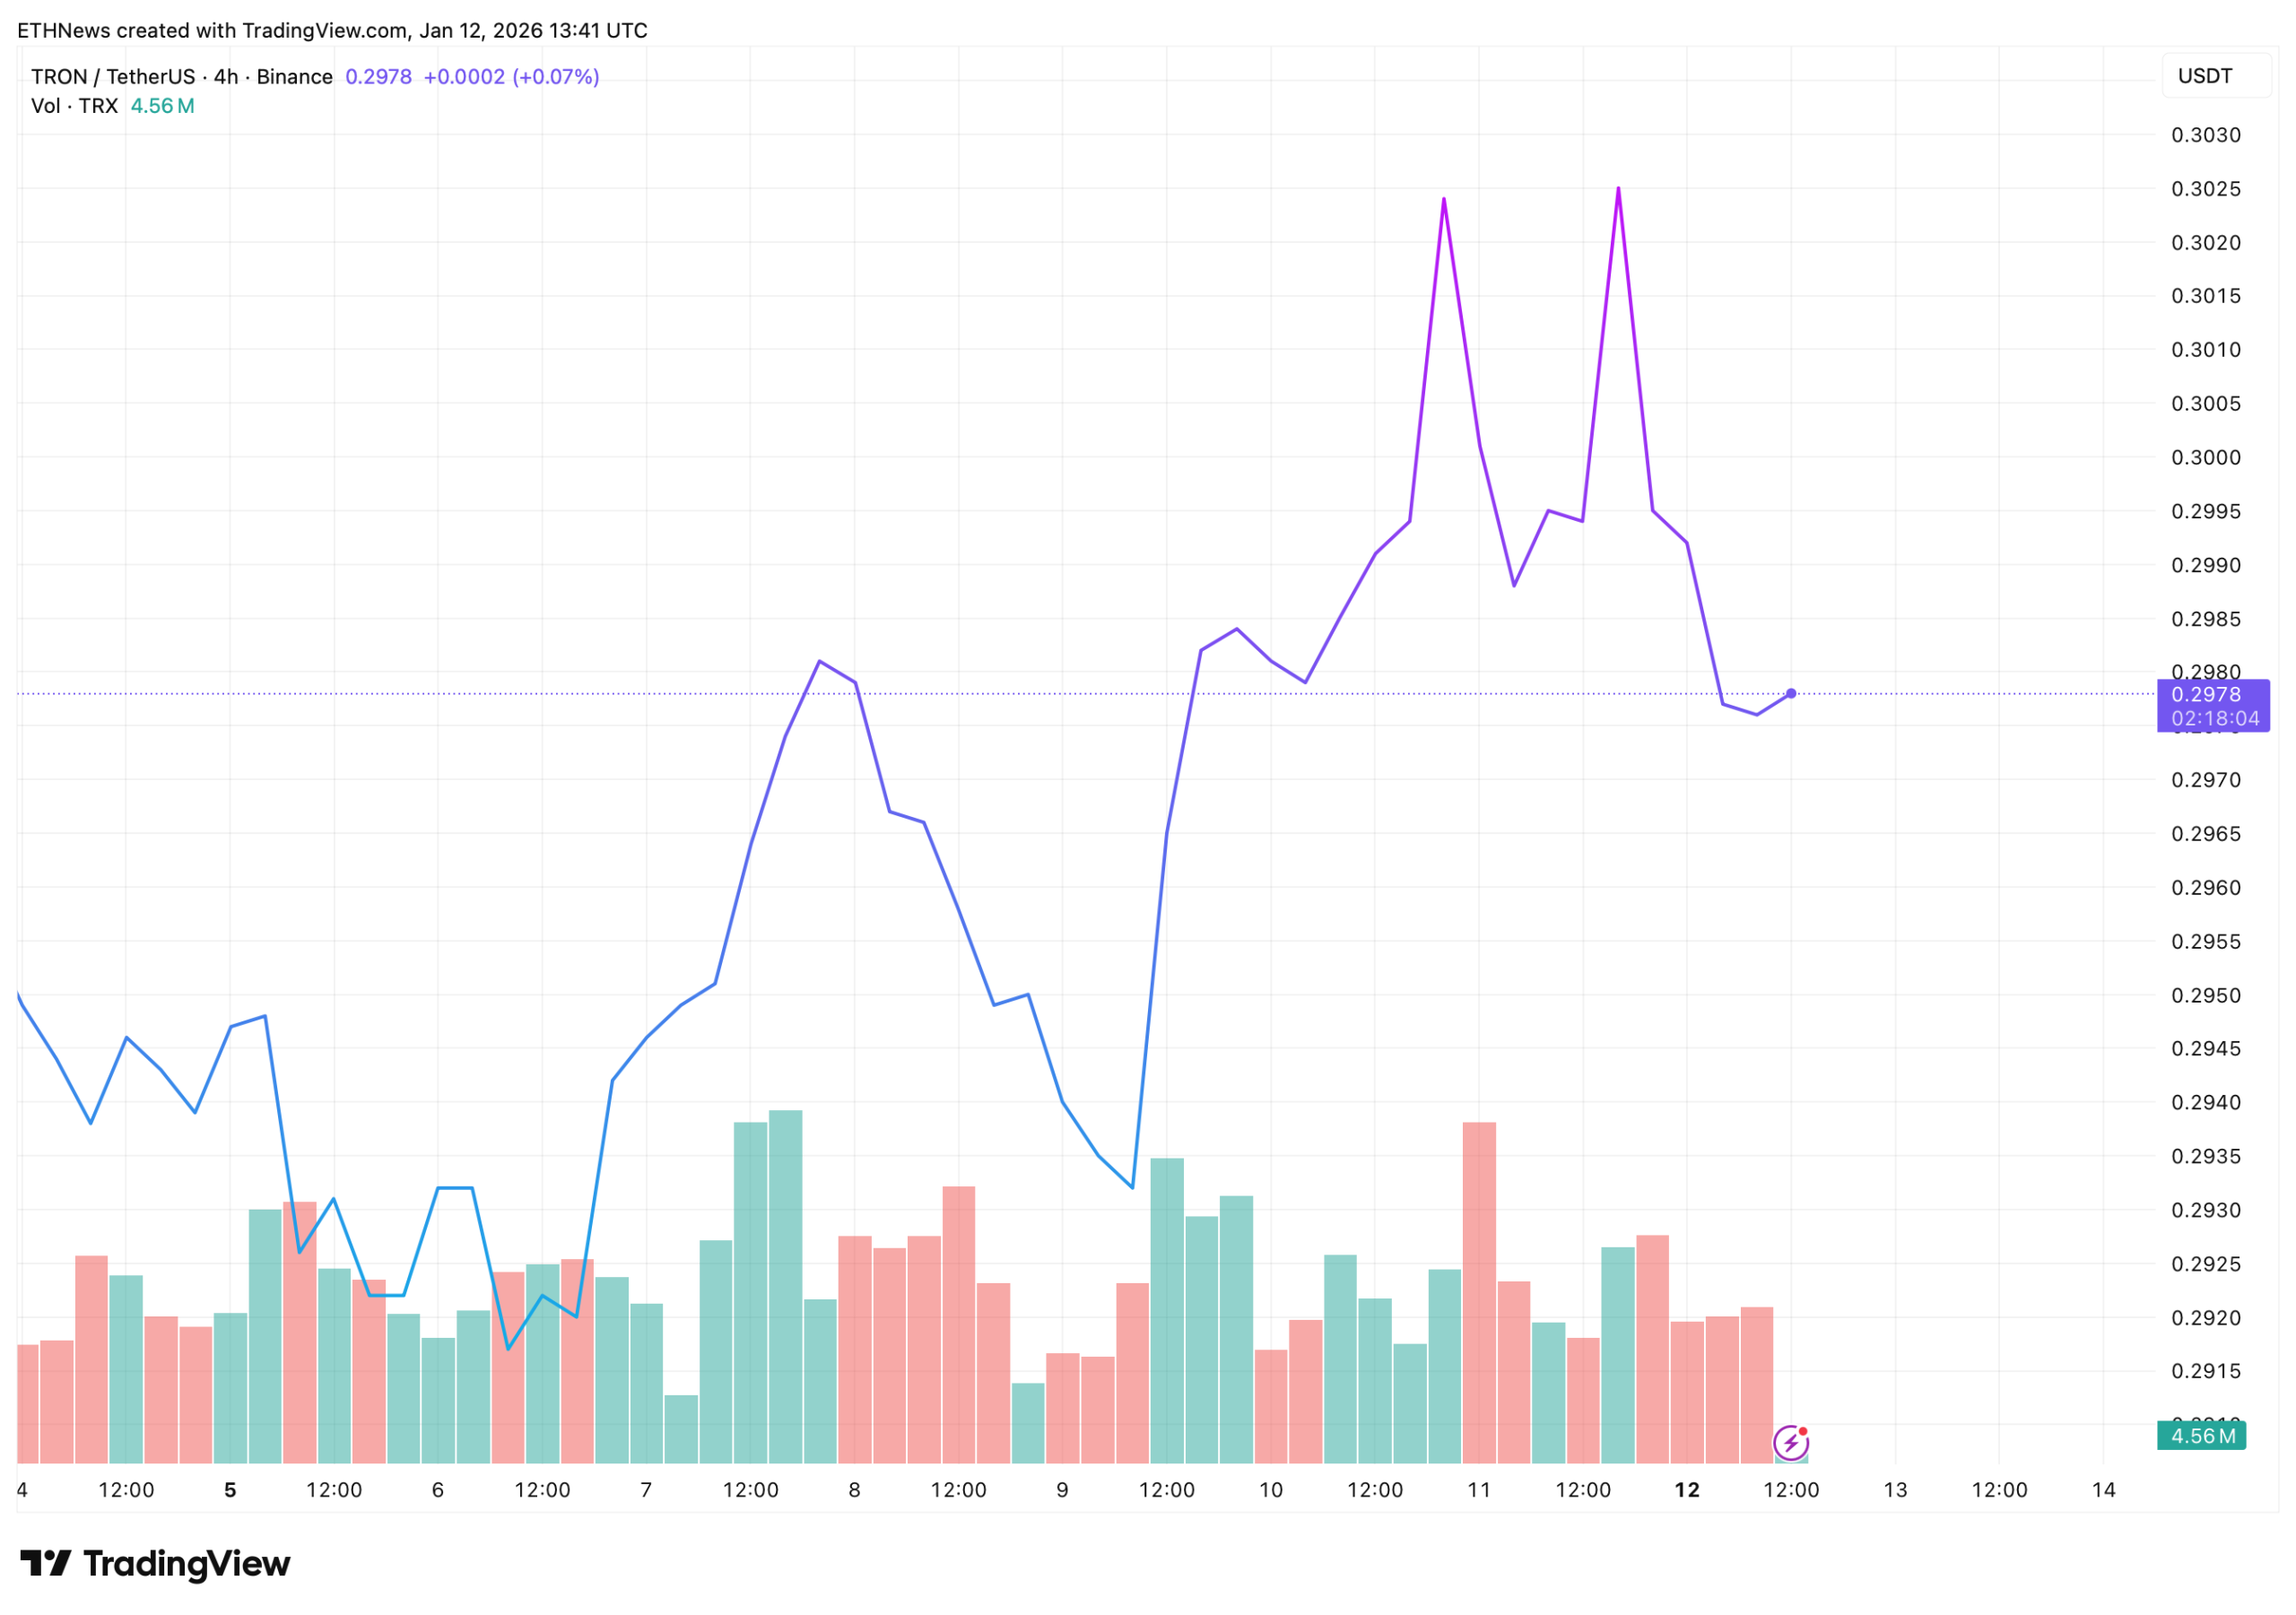Click the lightning flash icon on the time axis
The height and width of the screenshot is (1615, 2296).
coord(1790,1442)
